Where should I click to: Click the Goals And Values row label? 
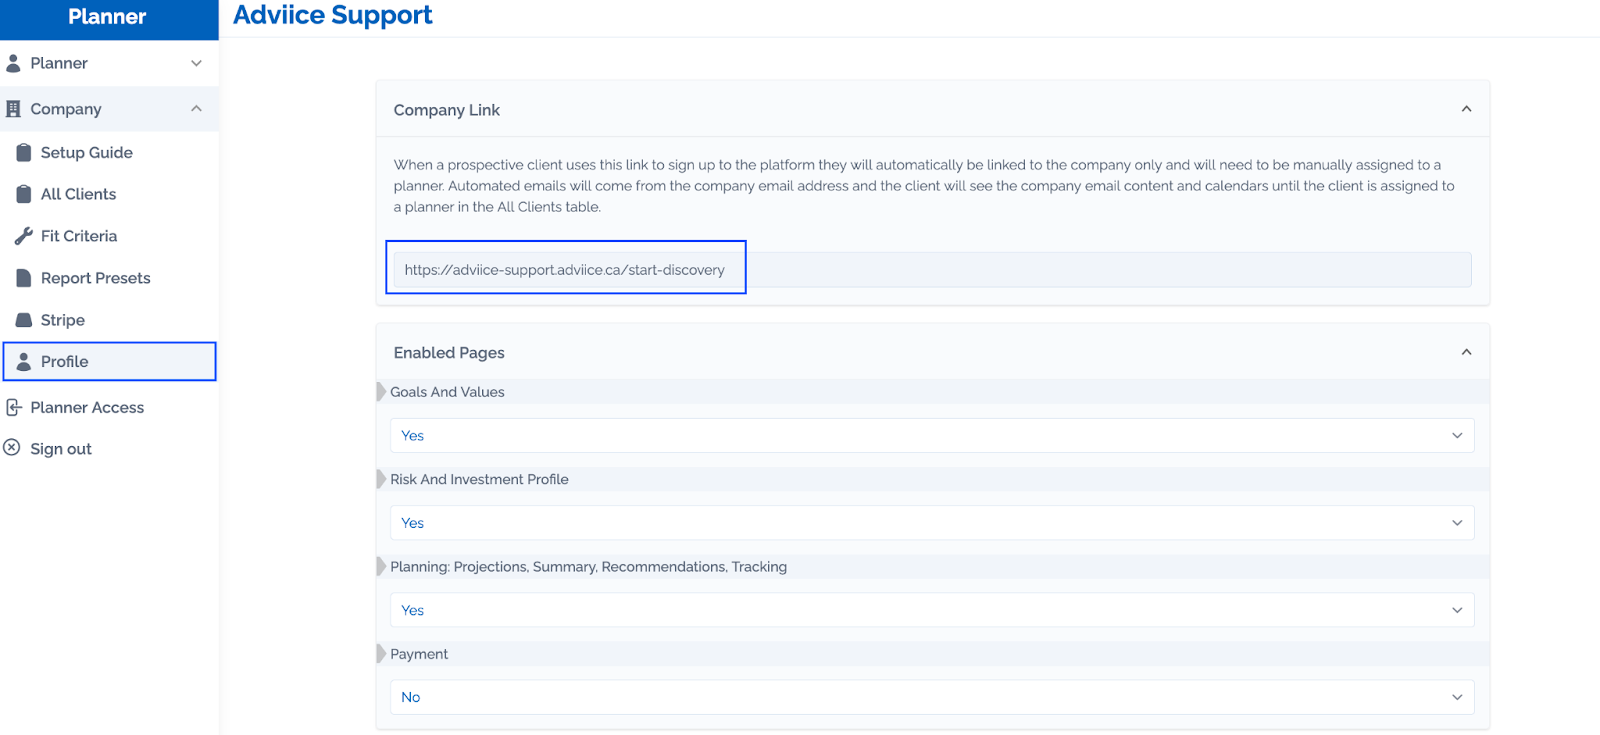coord(447,392)
